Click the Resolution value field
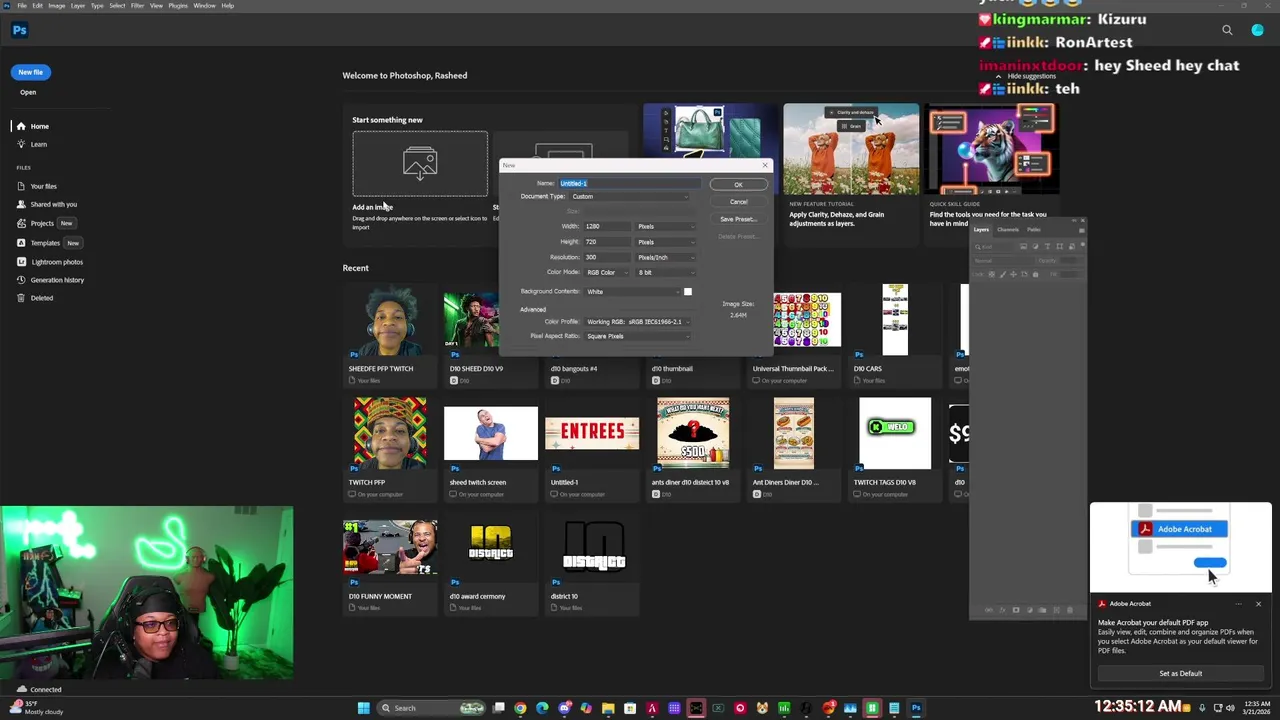Screen dimensions: 1280x720 [x=608, y=258]
